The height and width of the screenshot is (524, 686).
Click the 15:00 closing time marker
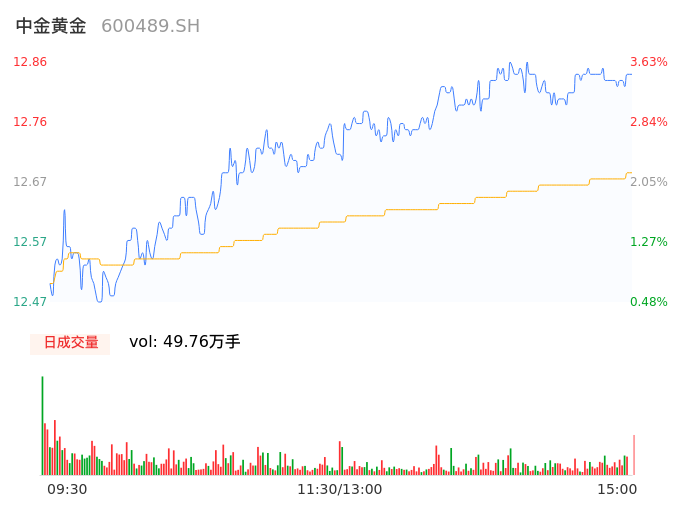tap(617, 489)
